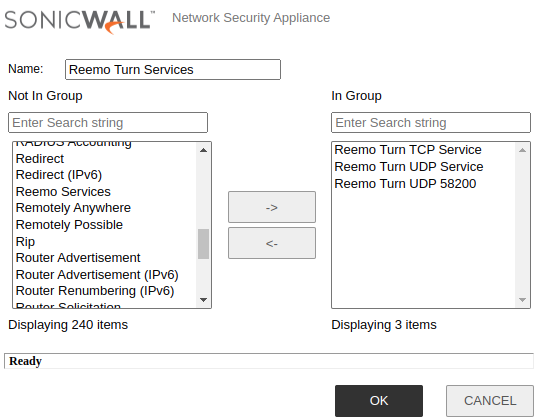Click the SonicWall logo
The width and height of the screenshot is (544, 420).
click(80, 21)
